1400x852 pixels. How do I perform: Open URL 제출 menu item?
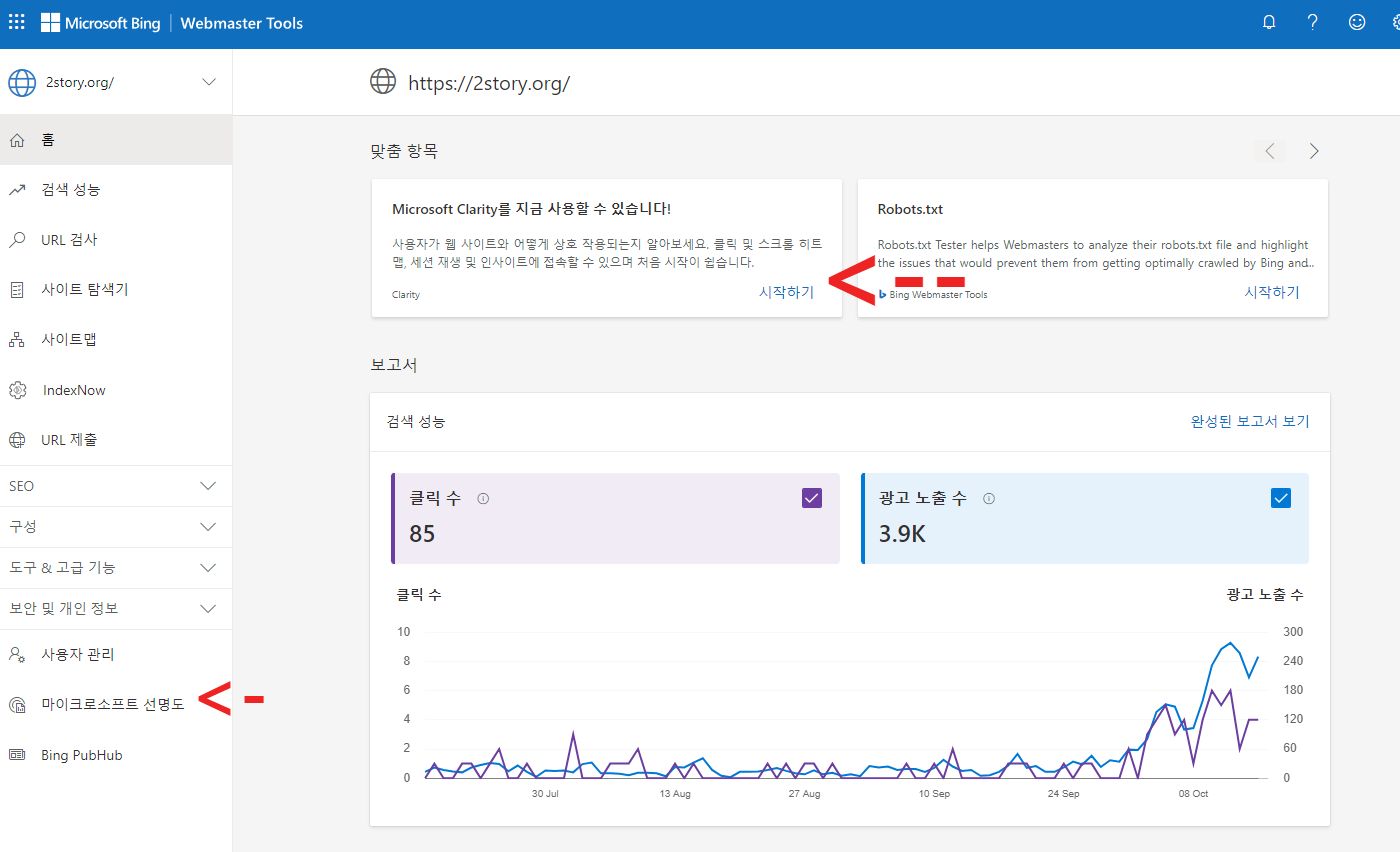coord(116,440)
